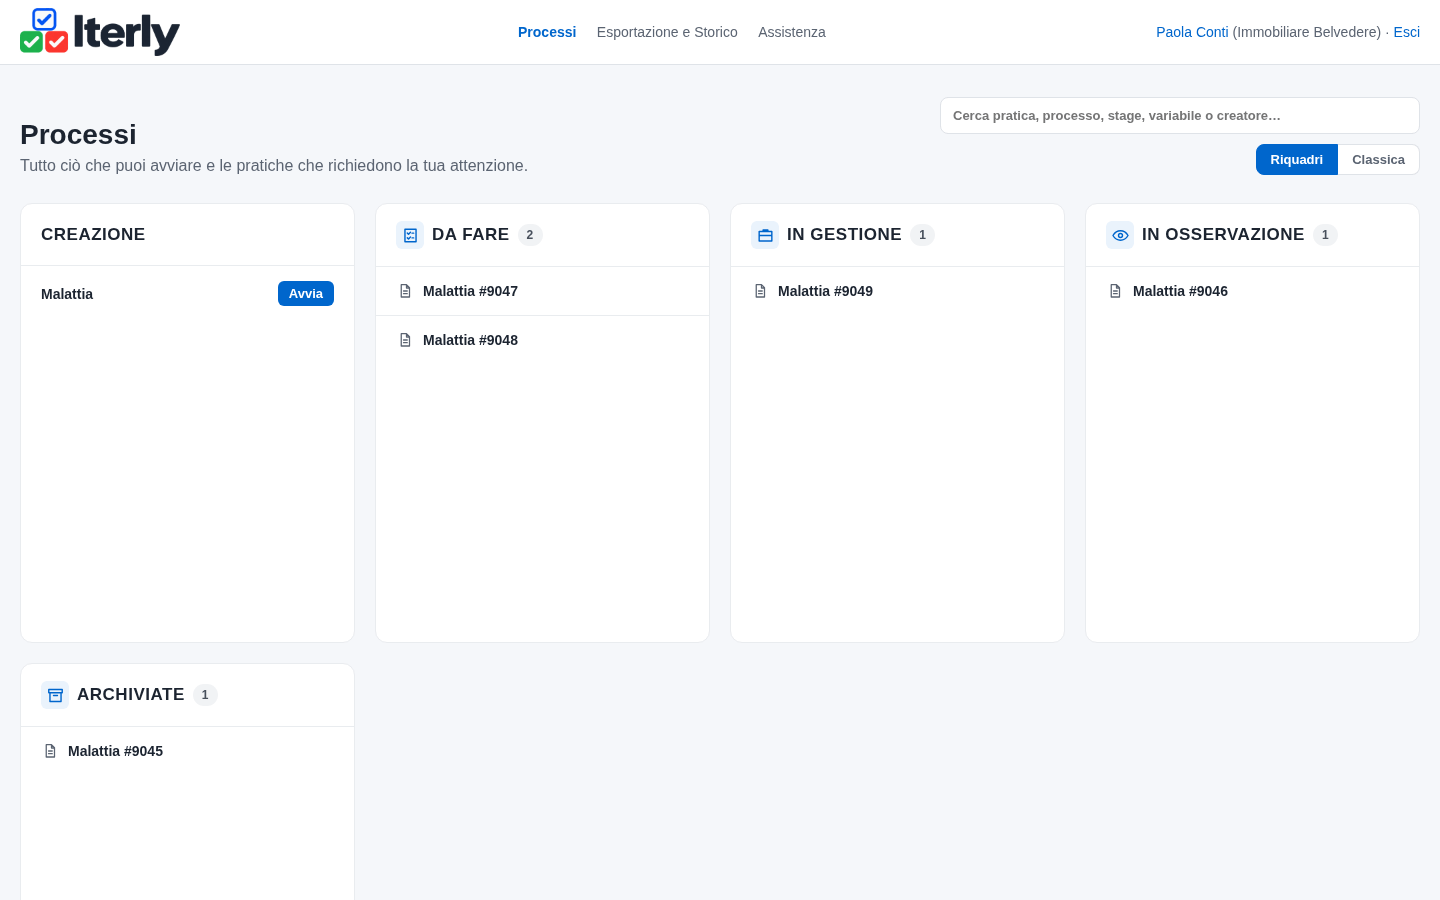Click the In Osservazione count badge
Image resolution: width=1440 pixels, height=900 pixels.
(1325, 235)
